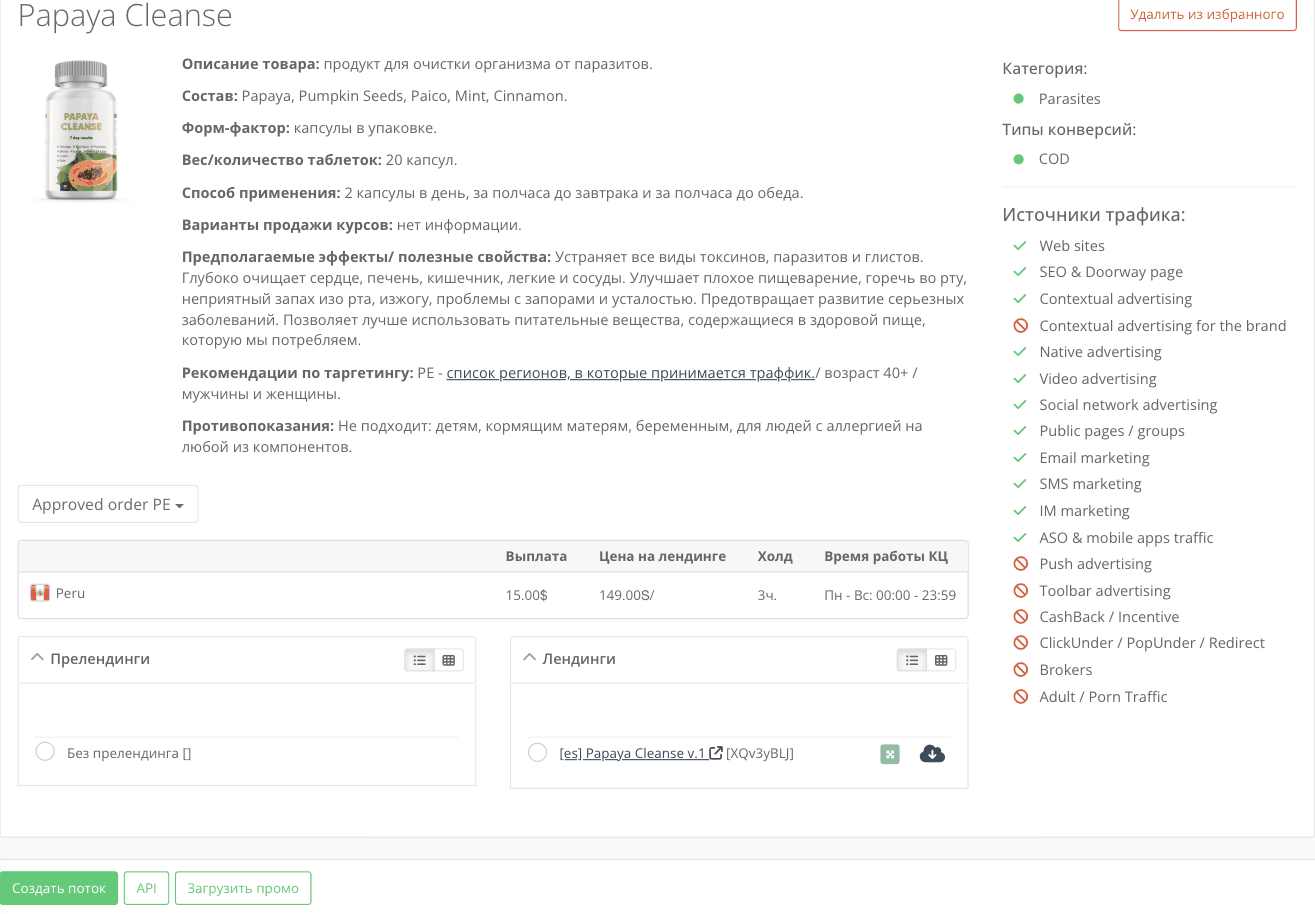Click green expand preview icon for landing
This screenshot has height=914, width=1315.
tap(890, 754)
